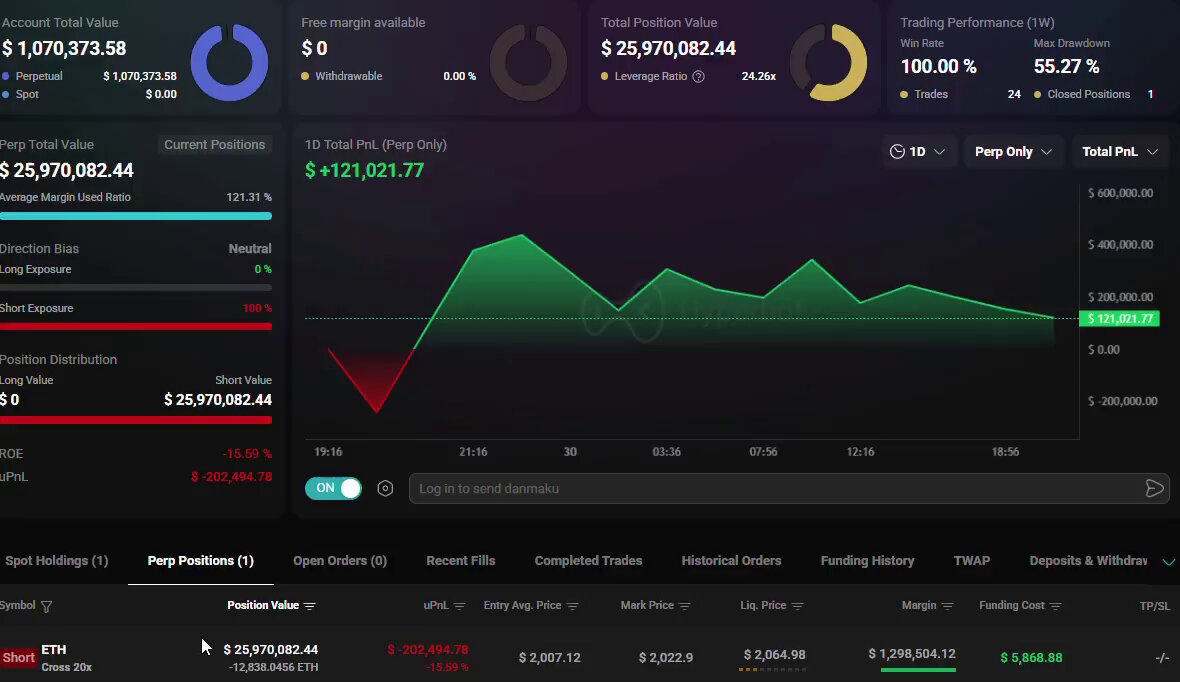Select the Perp Positions (1) tab
Screen dimensions: 1180x682
pyautogui.click(x=201, y=561)
